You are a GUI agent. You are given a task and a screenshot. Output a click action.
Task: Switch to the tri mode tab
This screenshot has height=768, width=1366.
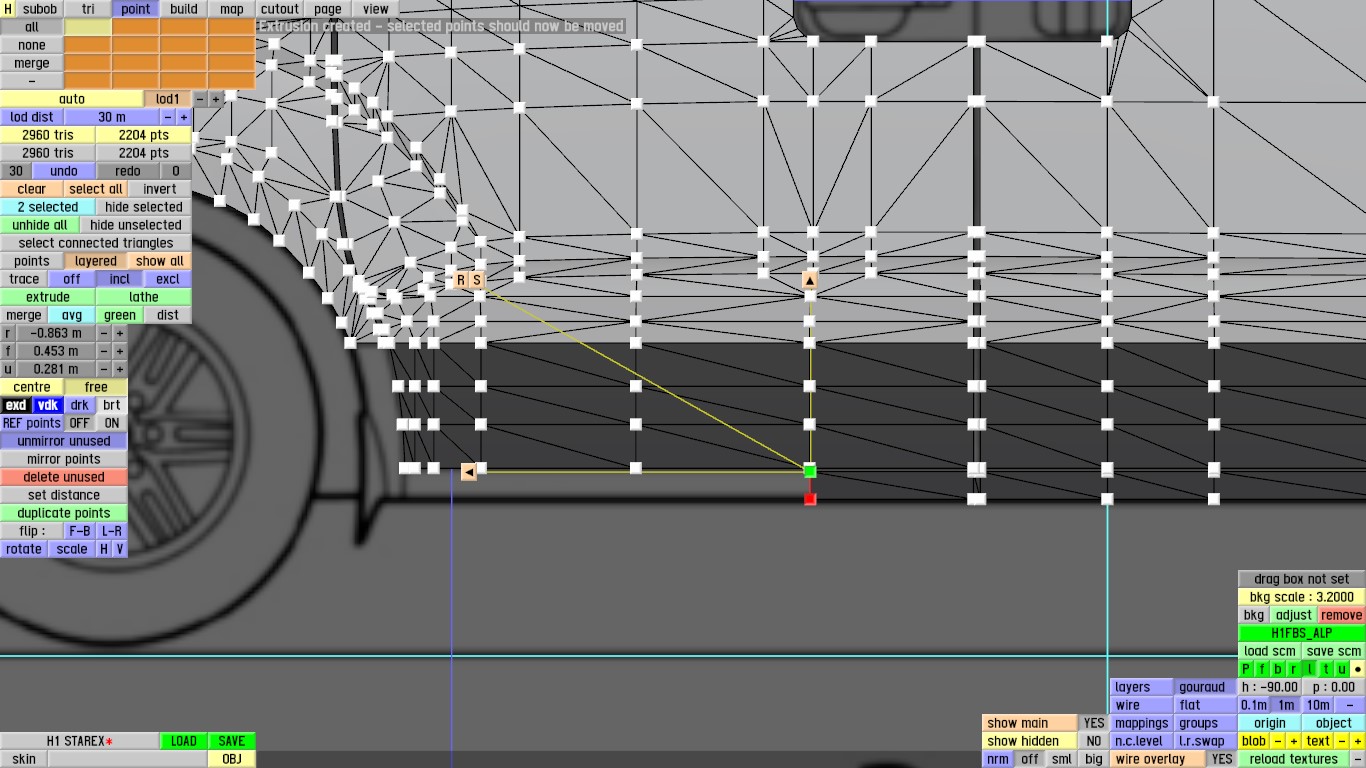point(88,9)
